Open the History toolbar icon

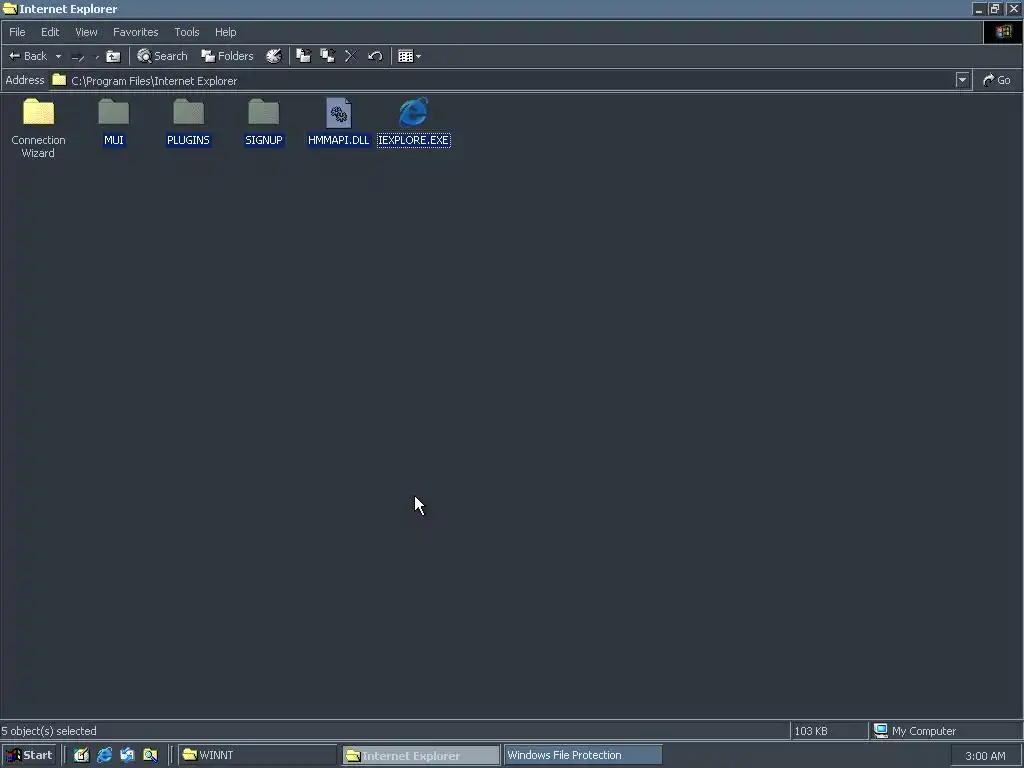pos(274,56)
